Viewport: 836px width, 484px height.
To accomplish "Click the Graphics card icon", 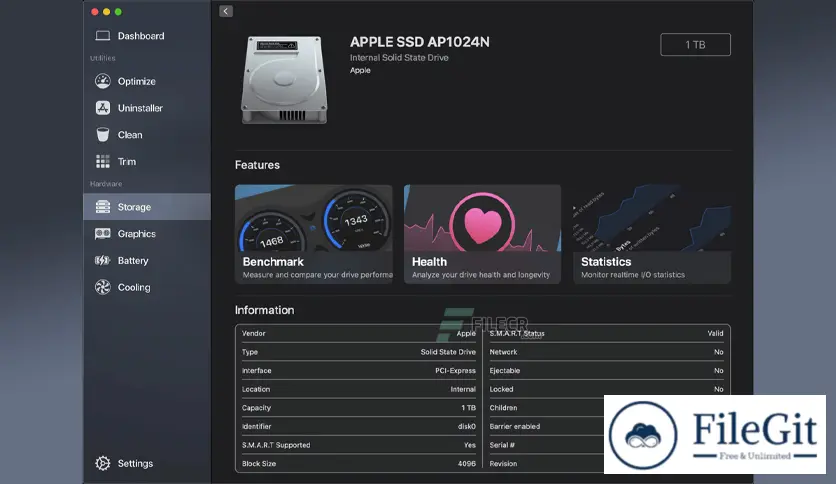I will (102, 233).
